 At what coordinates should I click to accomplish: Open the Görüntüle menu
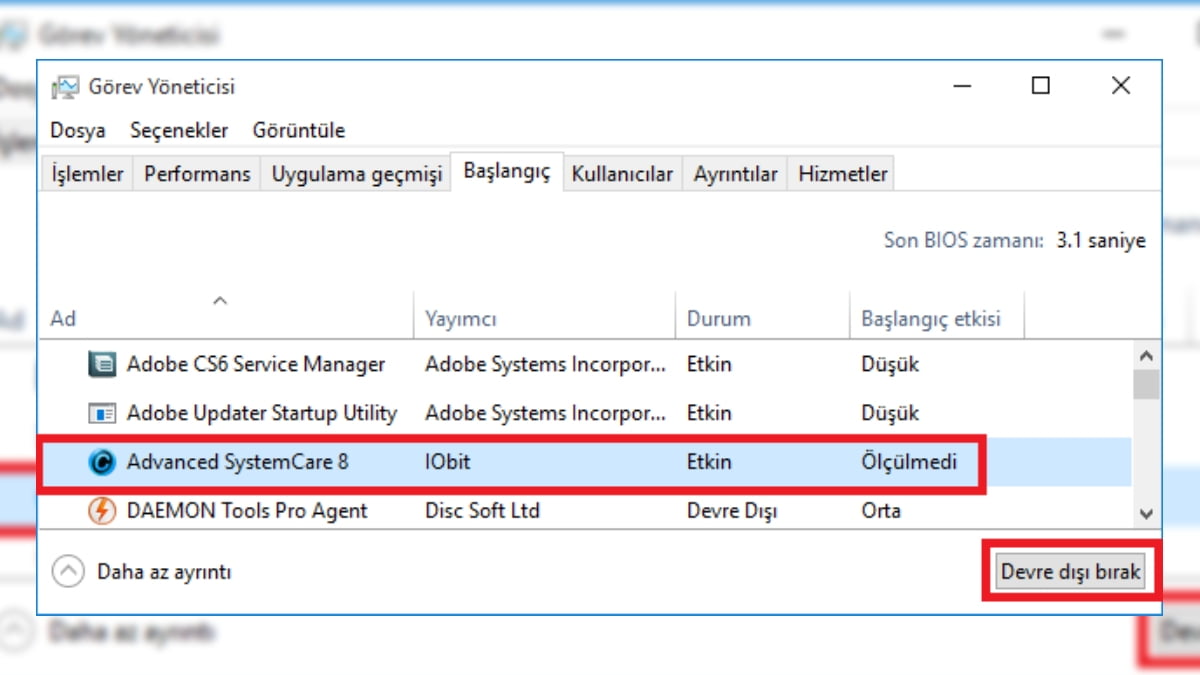click(x=299, y=130)
